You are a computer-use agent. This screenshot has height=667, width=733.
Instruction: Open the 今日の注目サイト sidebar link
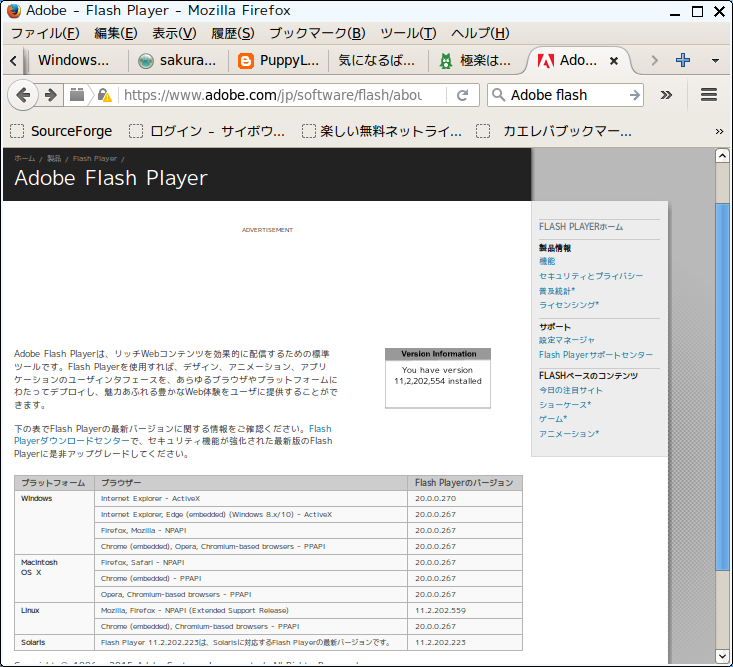pos(571,390)
